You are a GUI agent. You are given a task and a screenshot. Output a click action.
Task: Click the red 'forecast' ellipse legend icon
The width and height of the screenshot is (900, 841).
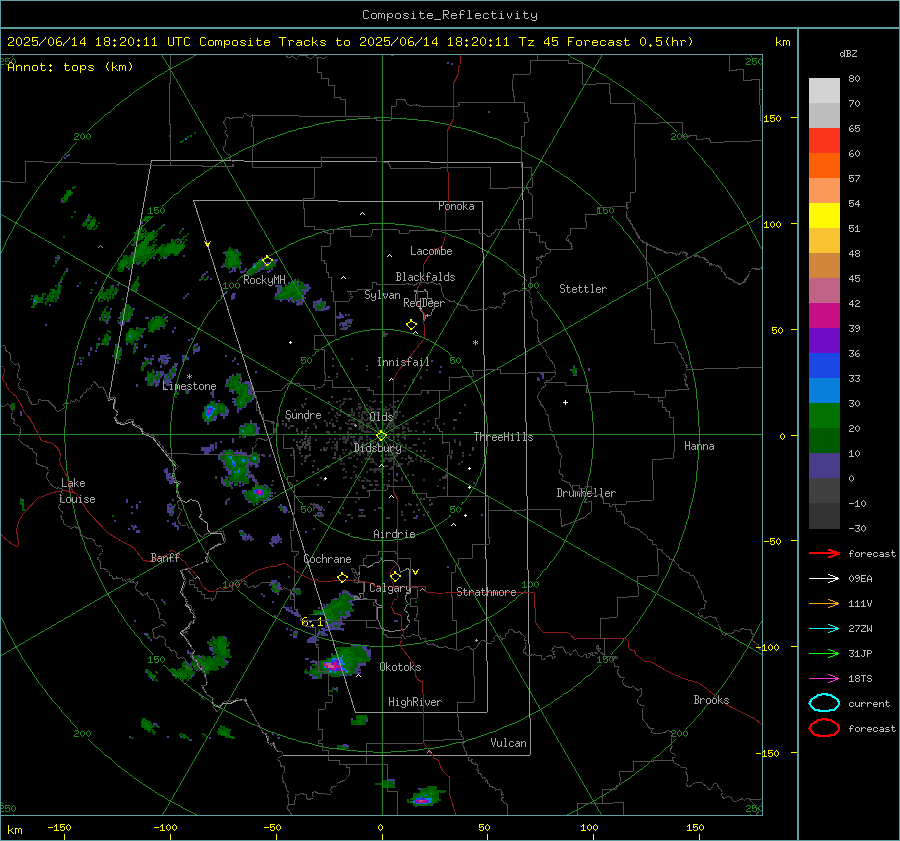tap(824, 728)
